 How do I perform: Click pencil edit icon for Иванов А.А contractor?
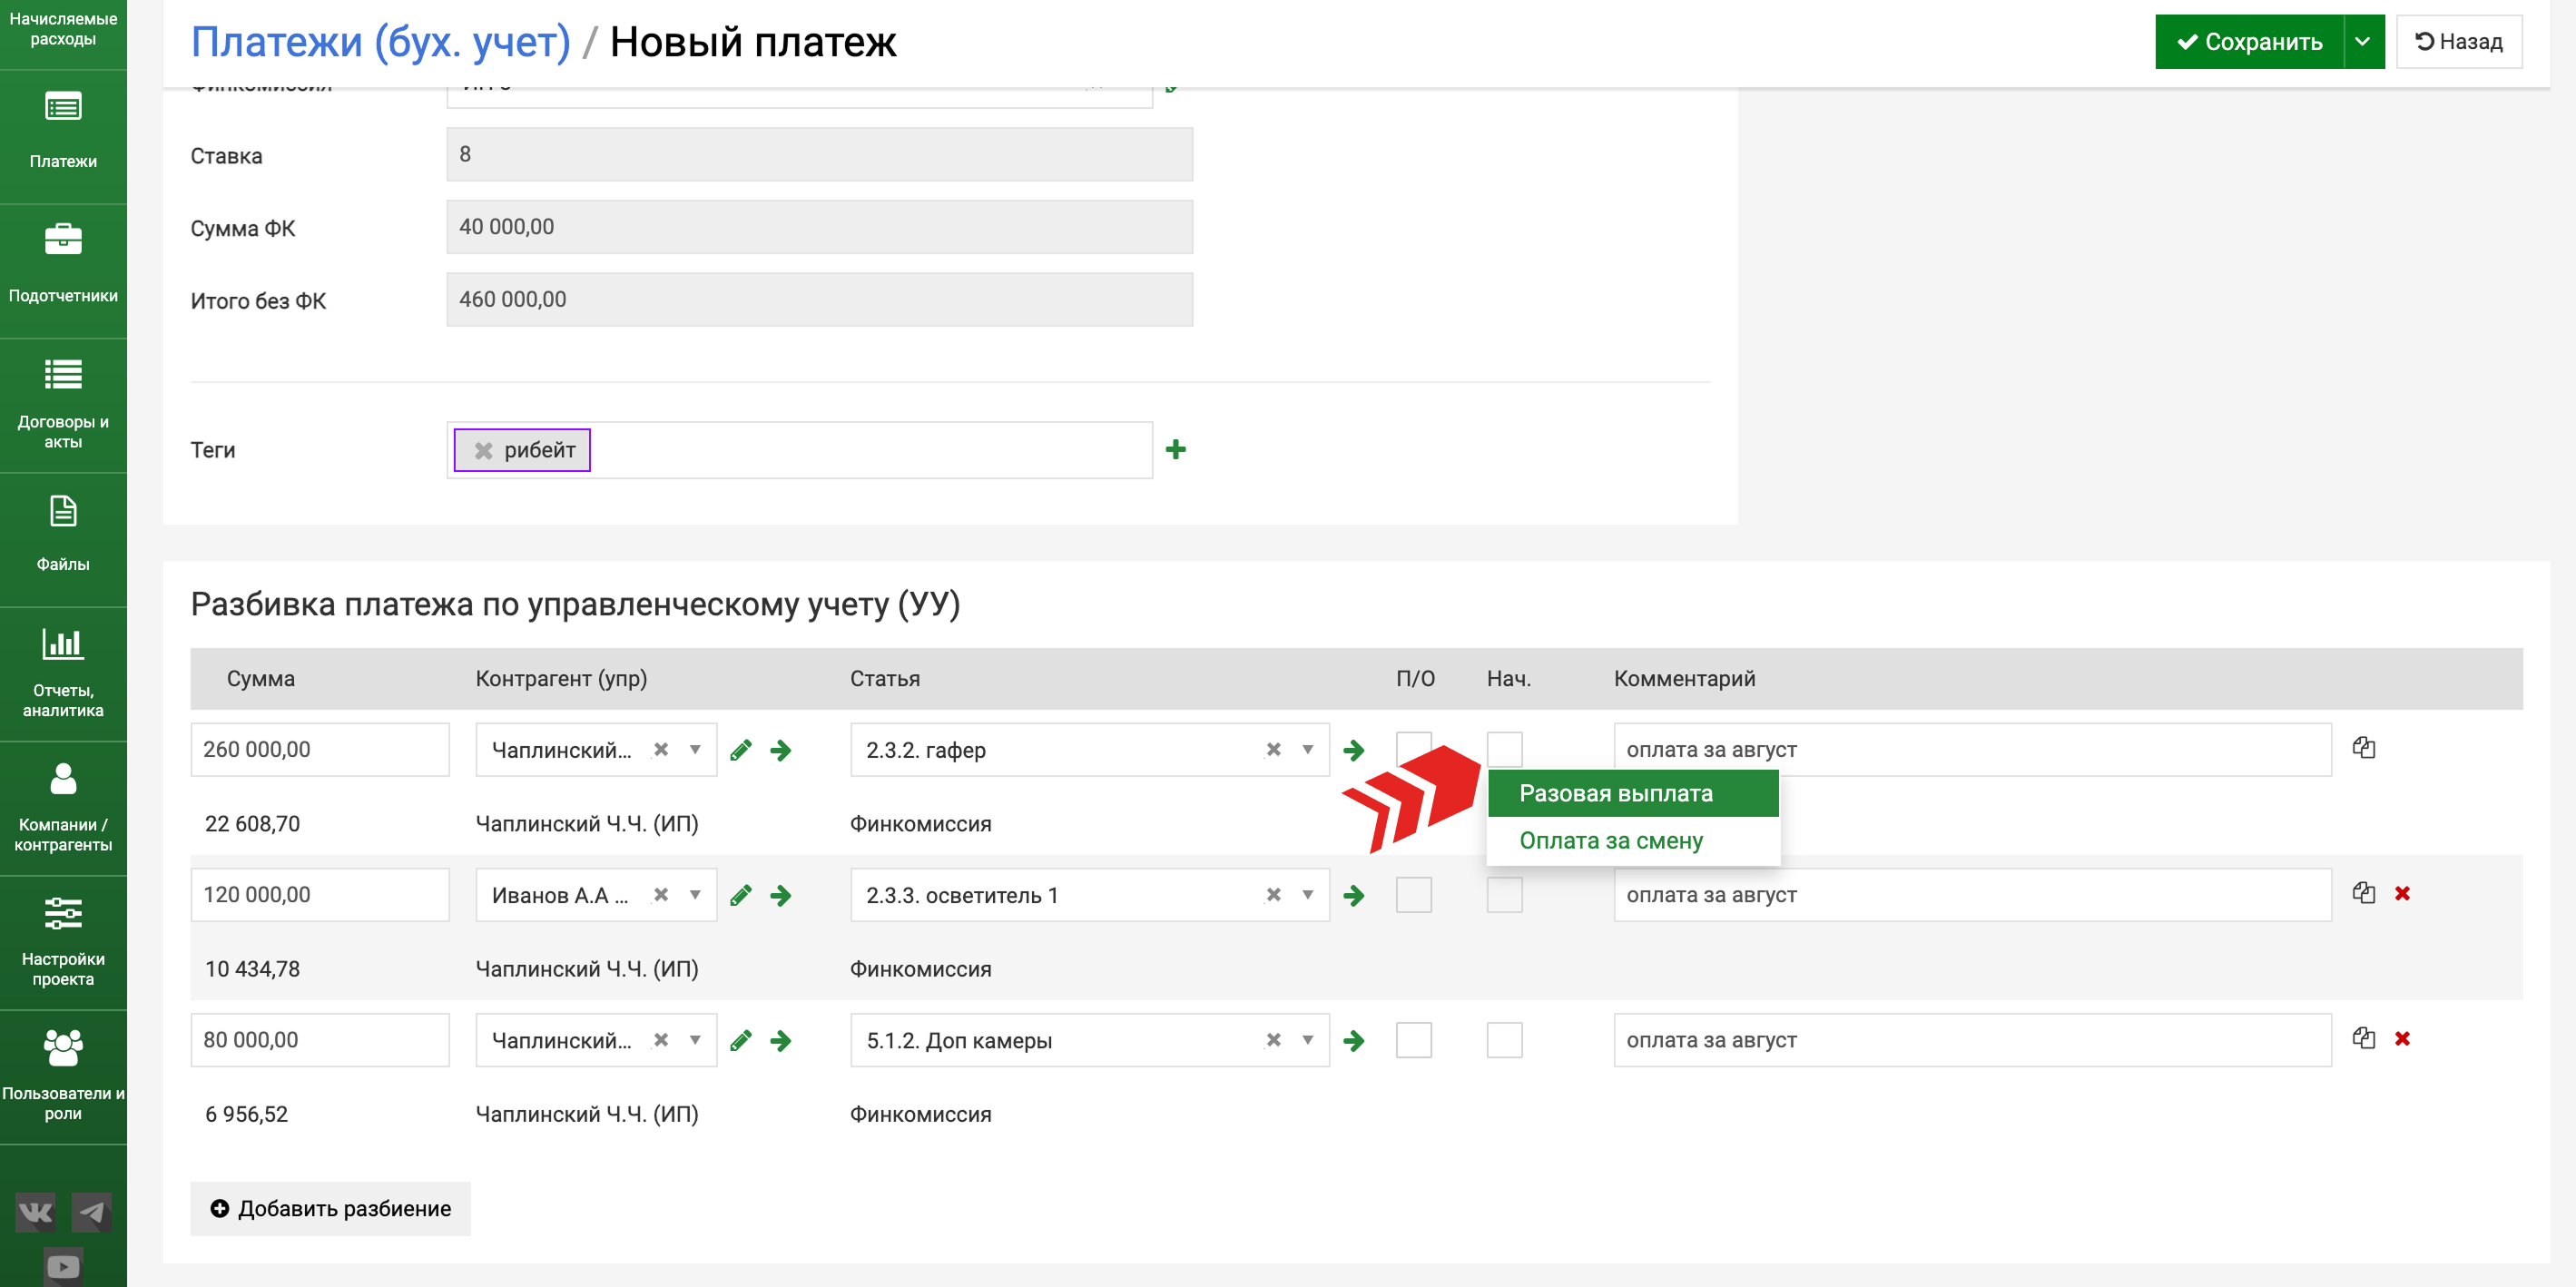[741, 895]
